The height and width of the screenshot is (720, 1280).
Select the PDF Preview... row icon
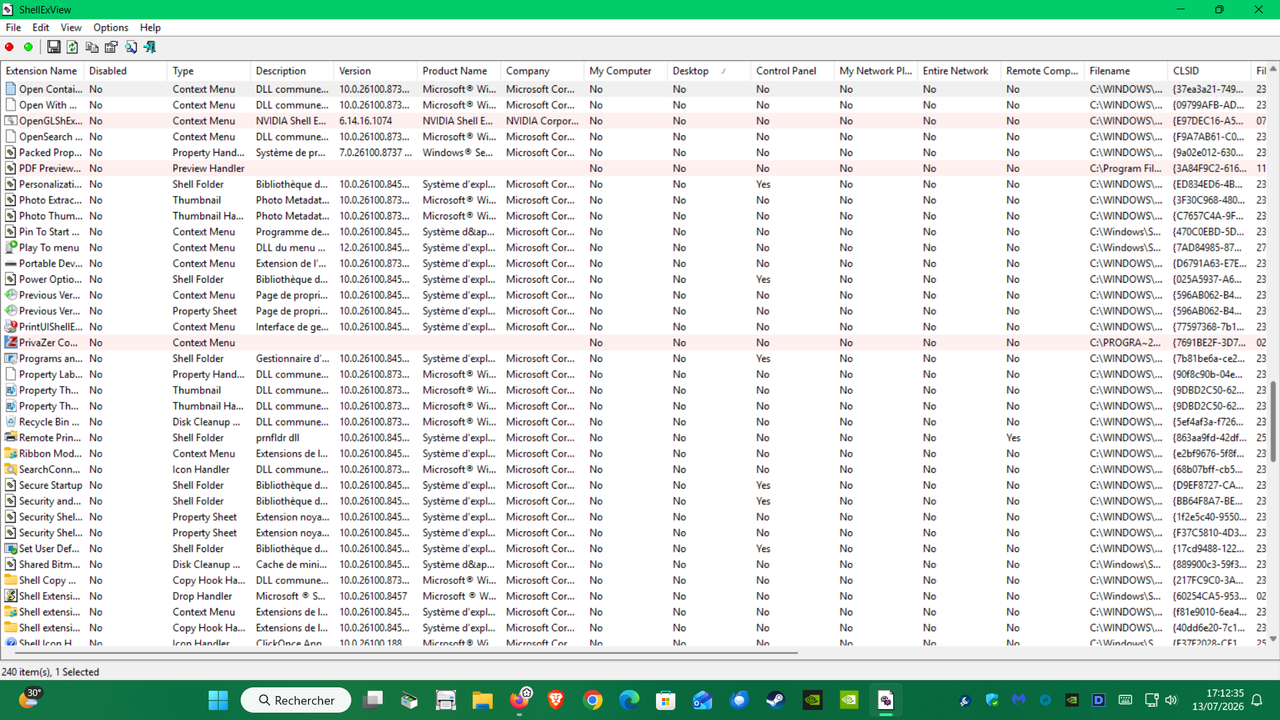(x=11, y=168)
